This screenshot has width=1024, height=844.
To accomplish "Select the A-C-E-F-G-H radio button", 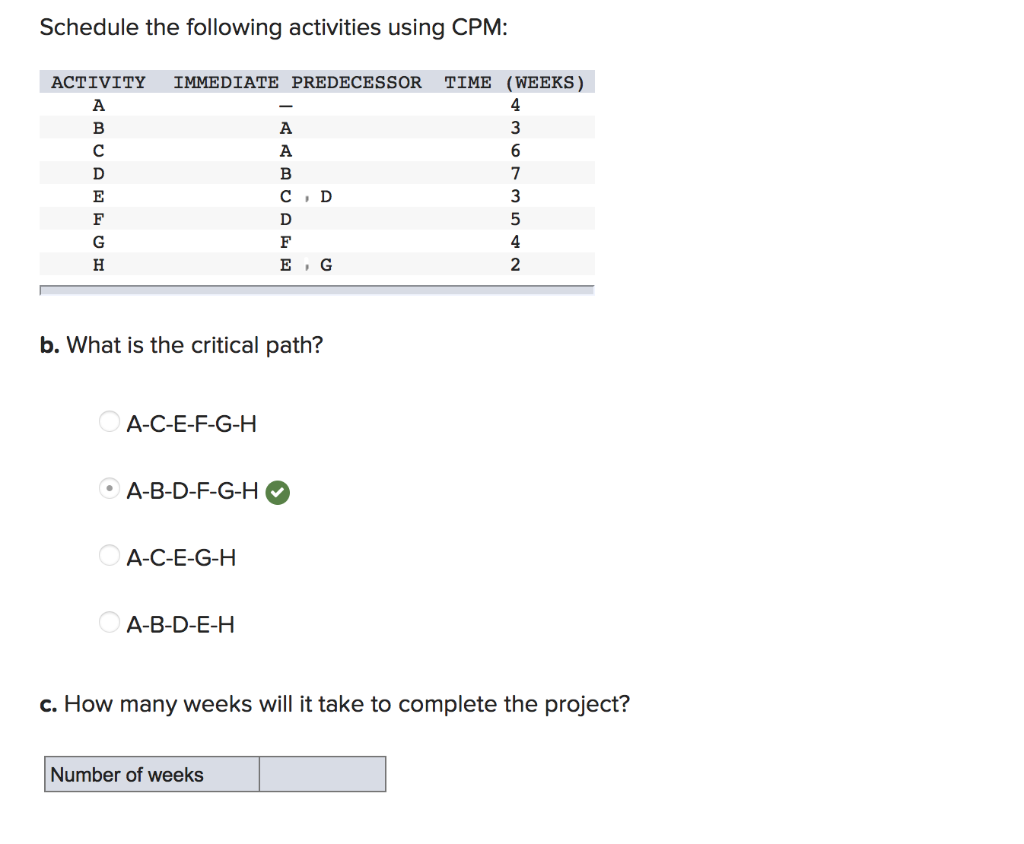I will click(x=109, y=421).
